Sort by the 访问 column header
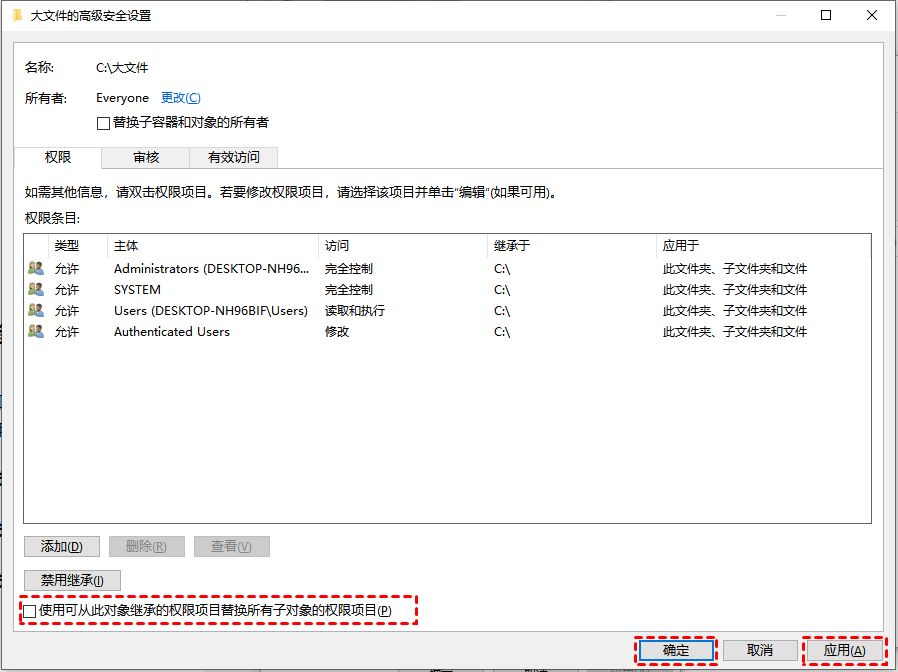Screen dimensions: 898x672 pos(403,246)
